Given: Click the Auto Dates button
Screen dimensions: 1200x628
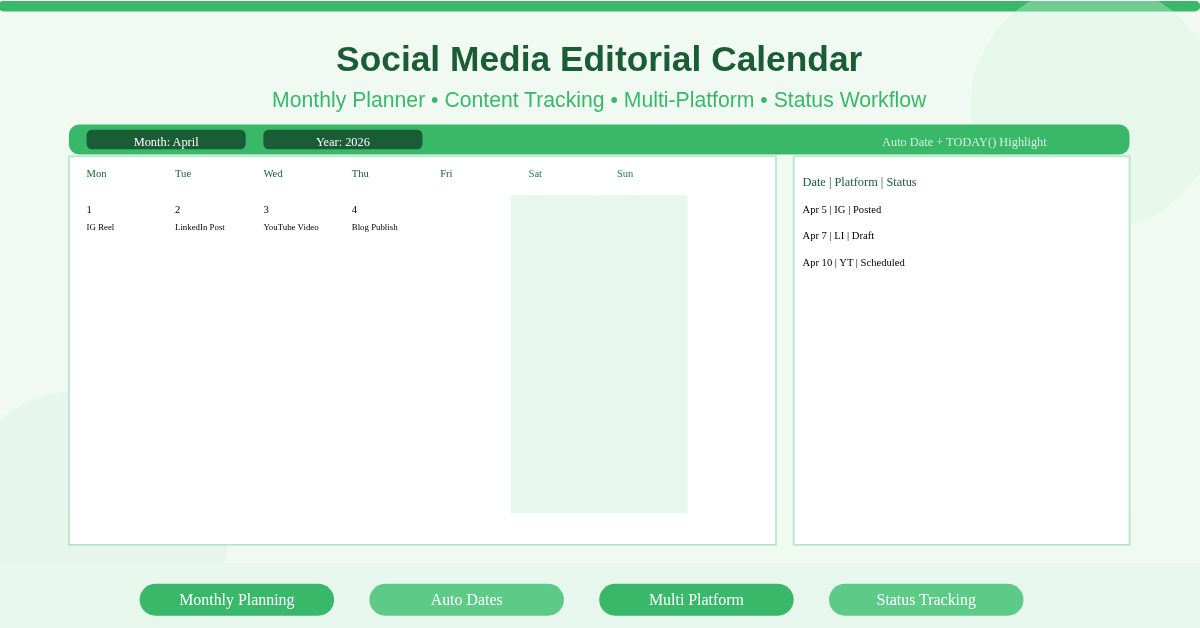Looking at the screenshot, I should click(466, 599).
